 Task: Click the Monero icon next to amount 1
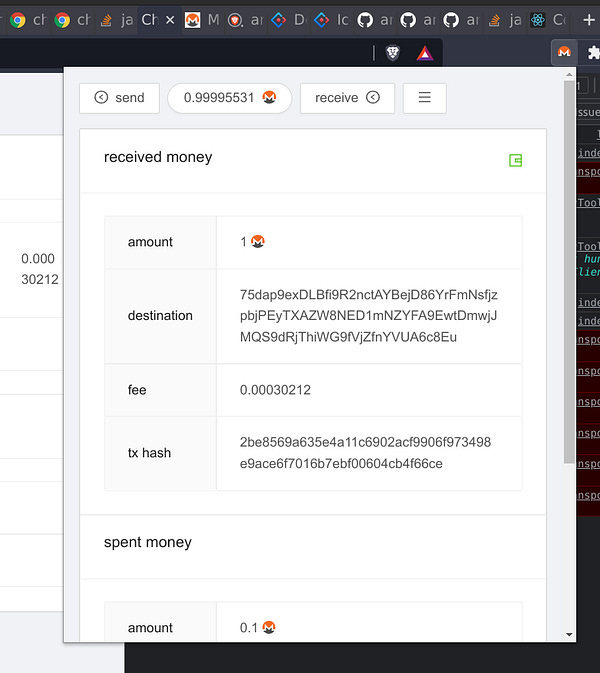(258, 242)
